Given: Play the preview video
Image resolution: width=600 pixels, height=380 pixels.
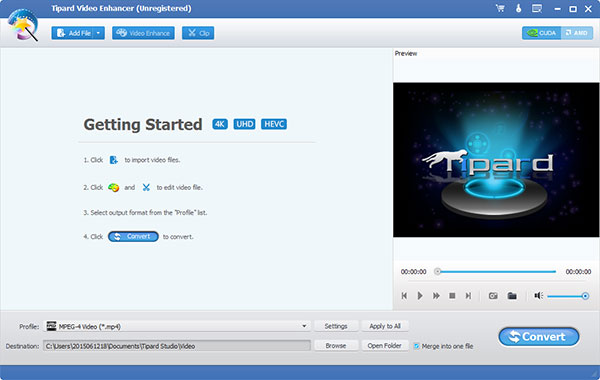Looking at the screenshot, I should pyautogui.click(x=420, y=296).
